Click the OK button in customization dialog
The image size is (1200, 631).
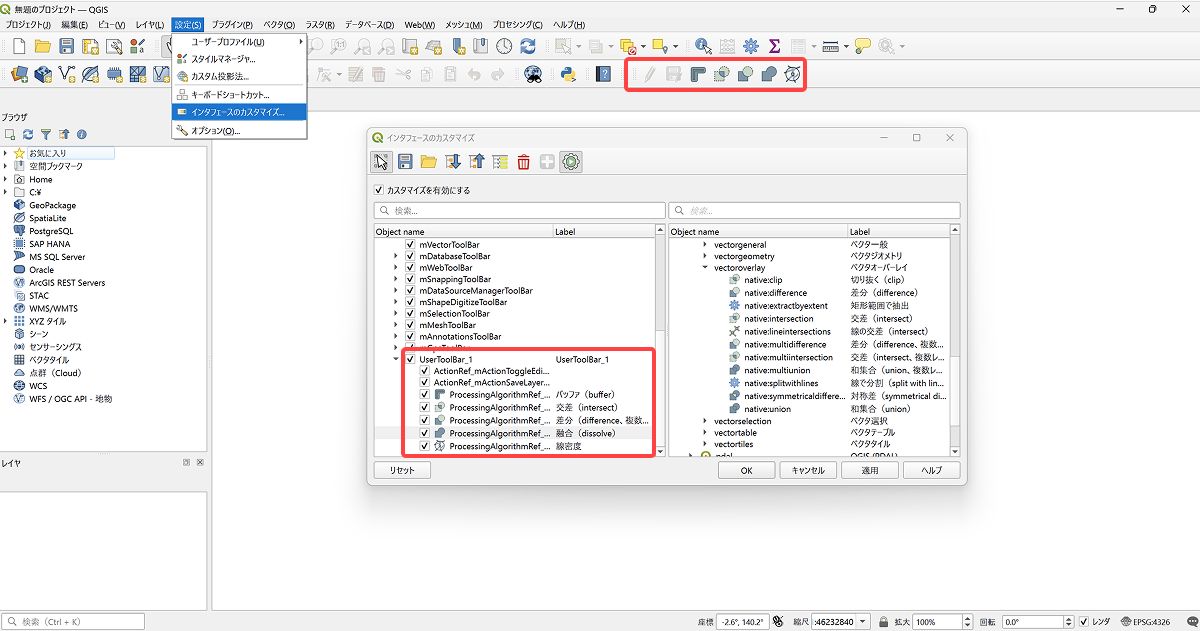pos(746,470)
